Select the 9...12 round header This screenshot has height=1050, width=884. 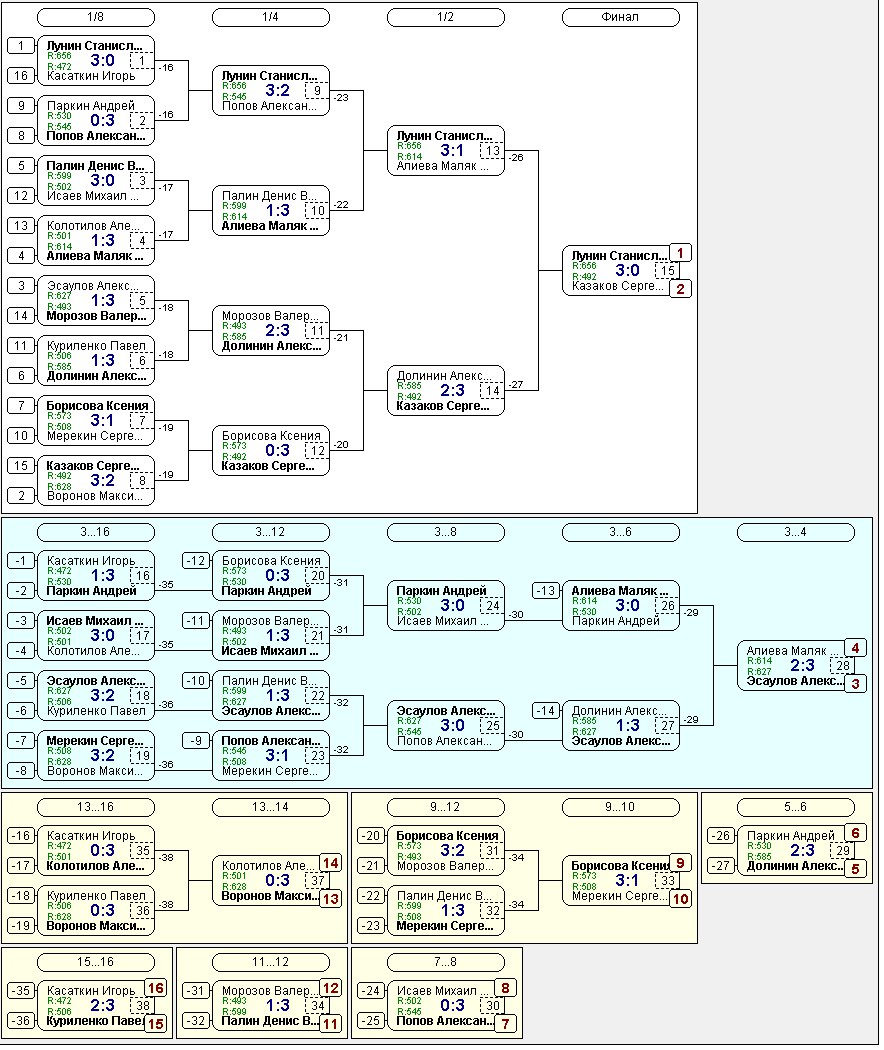click(x=445, y=808)
